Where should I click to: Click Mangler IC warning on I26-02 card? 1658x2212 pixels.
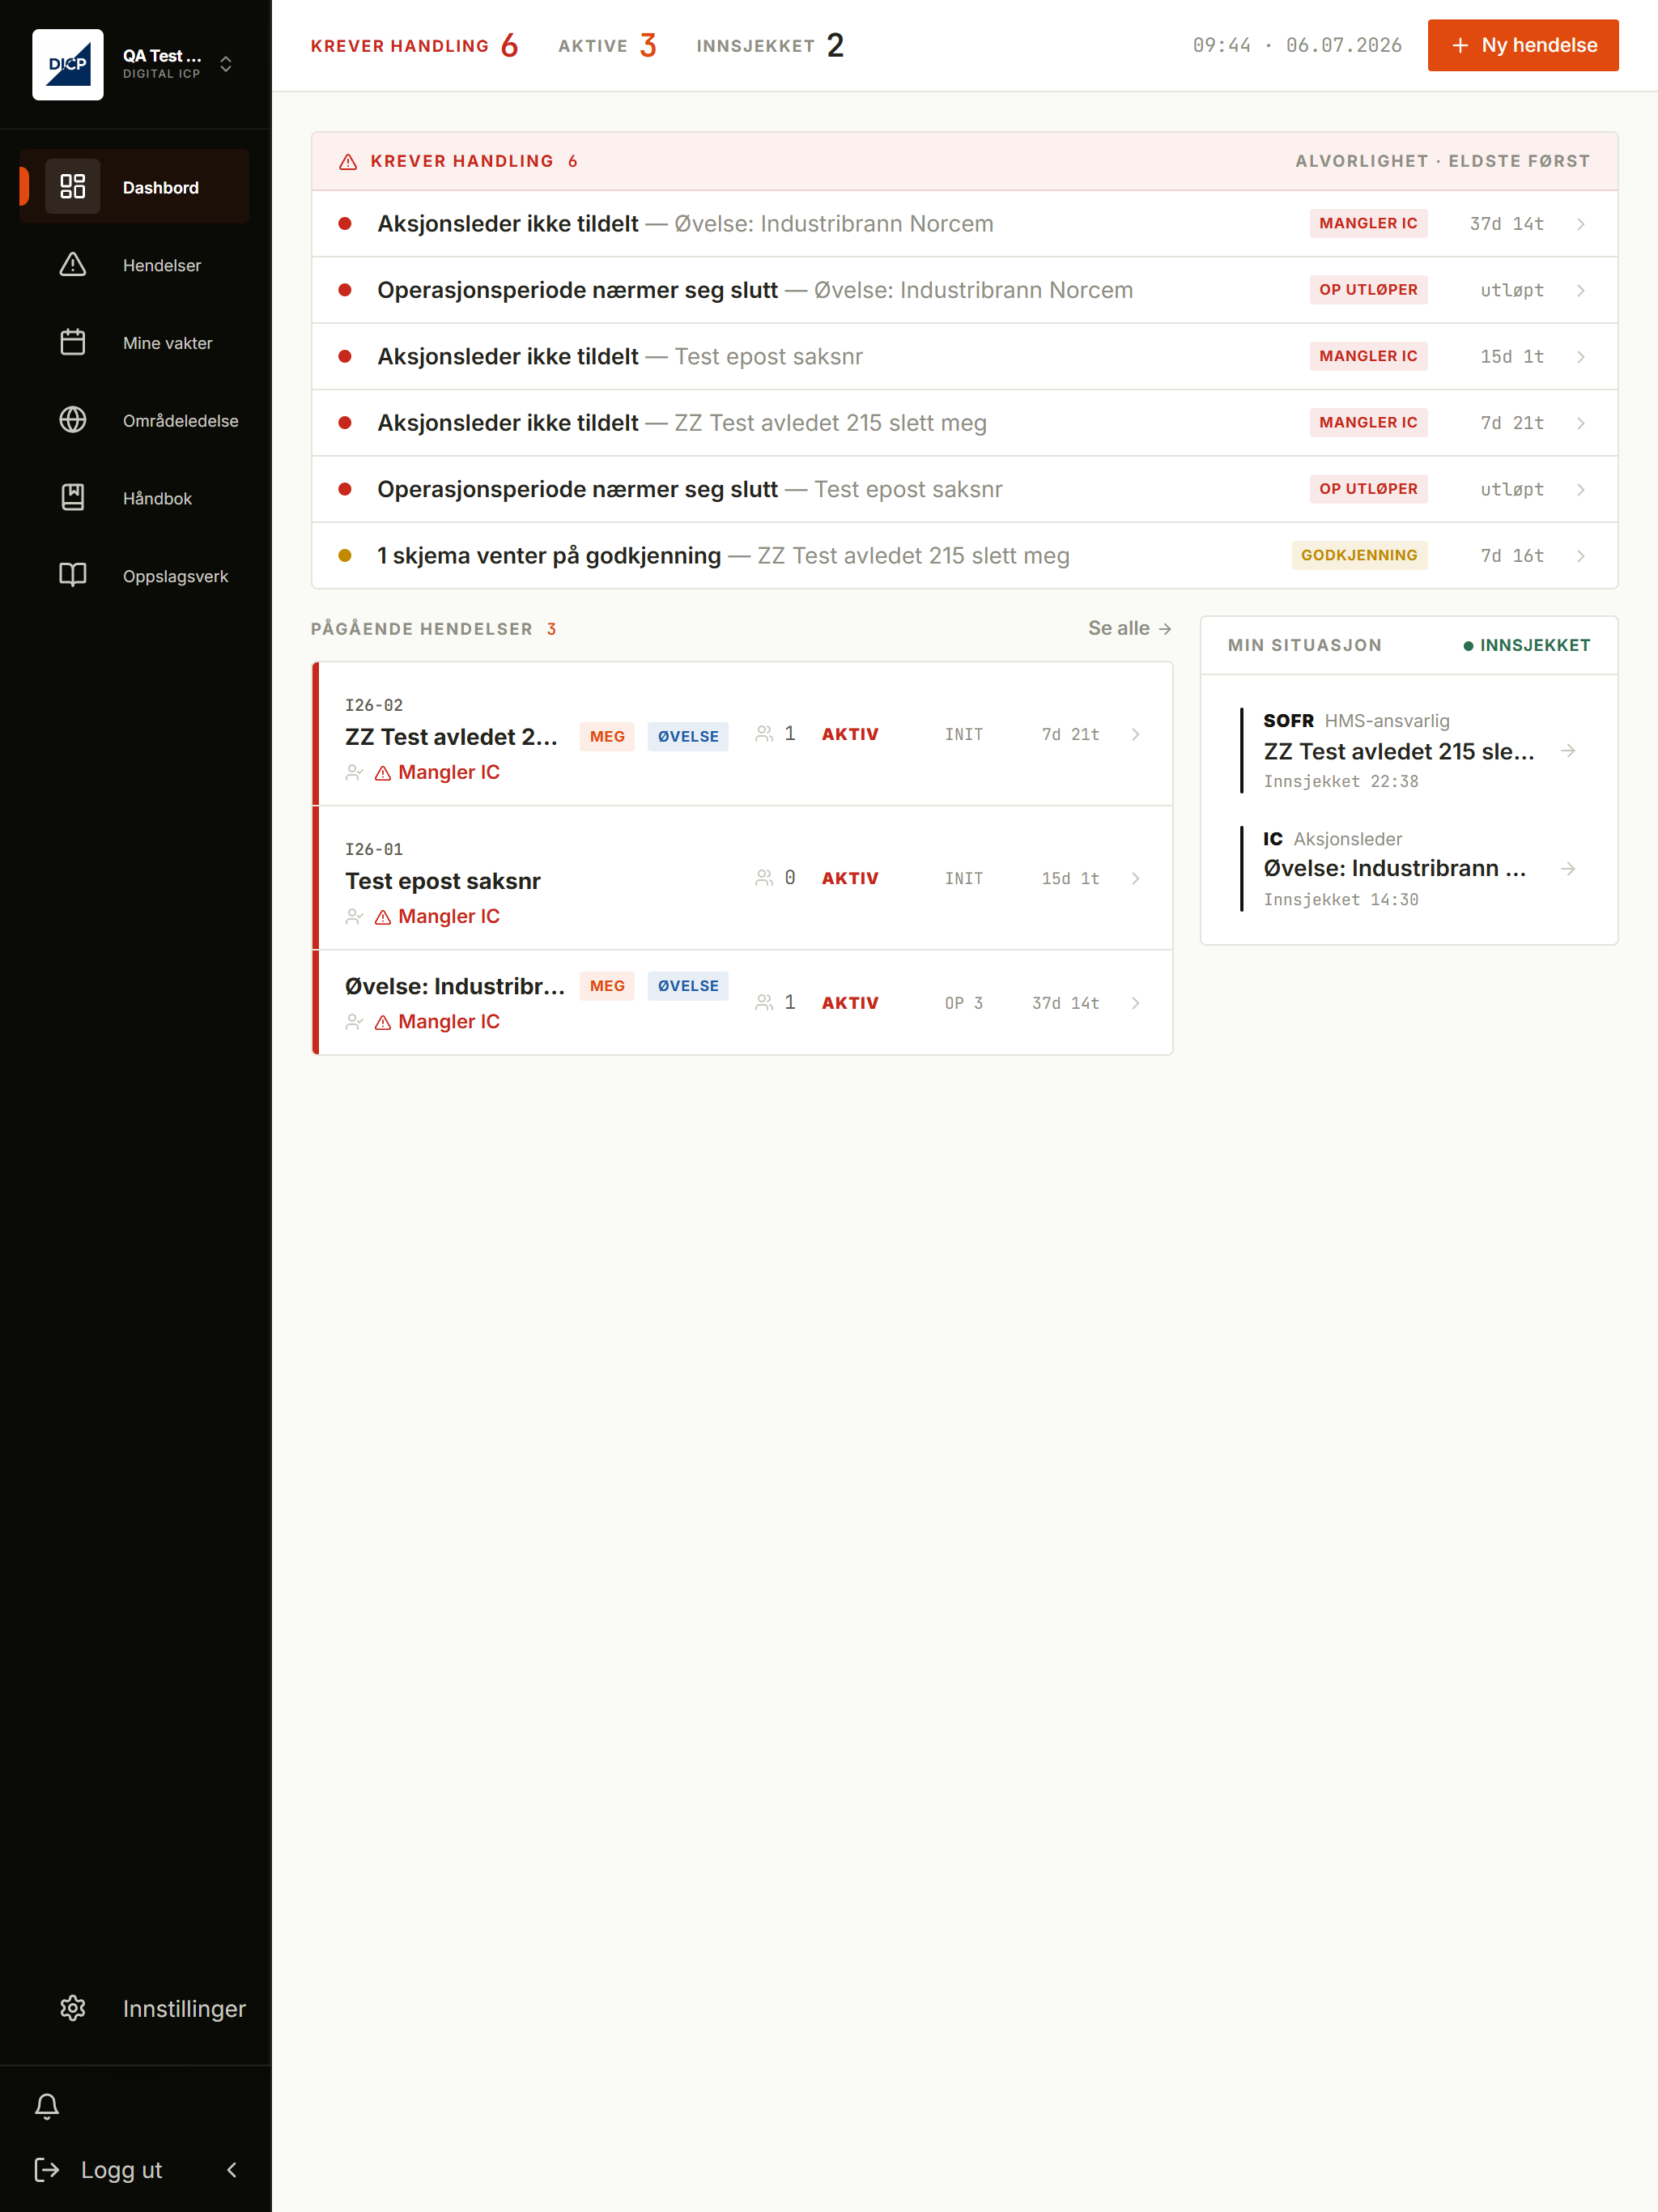coord(437,772)
